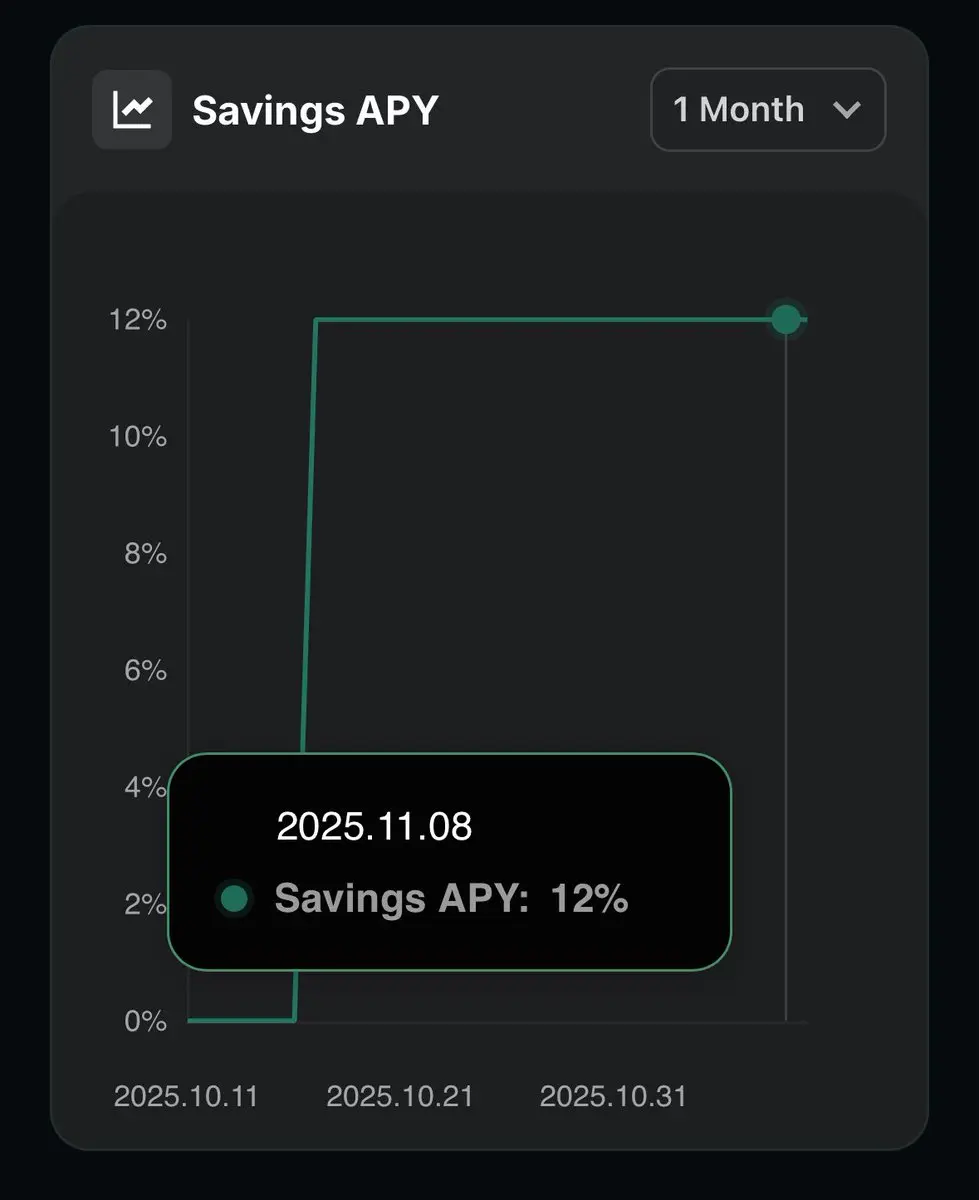Viewport: 979px width, 1200px height.
Task: Click the 2025.11.08 date in the tooltip
Action: 374,827
